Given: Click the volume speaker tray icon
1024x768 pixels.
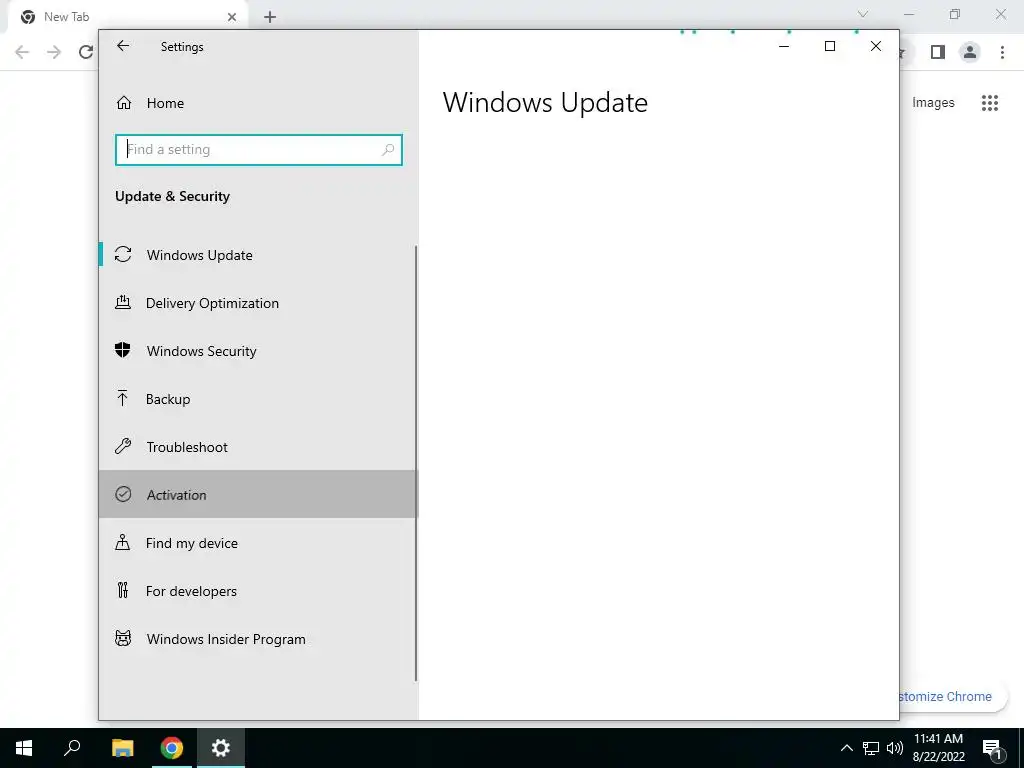Looking at the screenshot, I should [895, 748].
